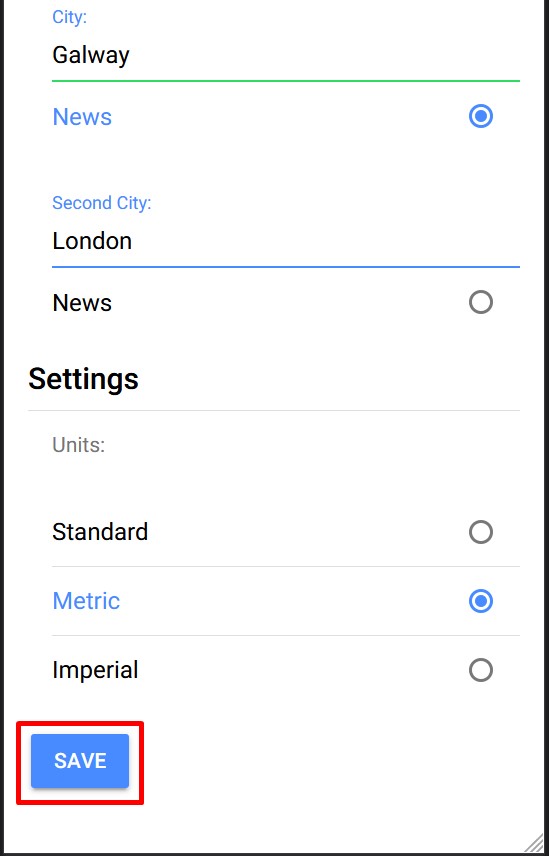The width and height of the screenshot is (549, 856).
Task: Click the SAVE button
Action: [x=80, y=761]
